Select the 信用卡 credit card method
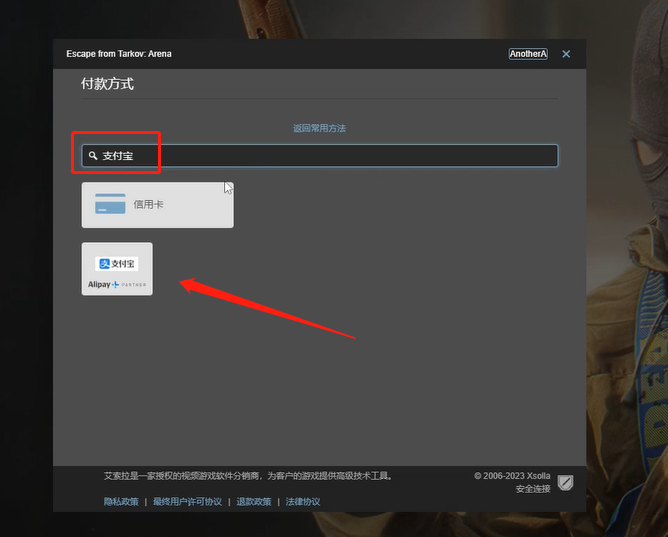Image resolution: width=668 pixels, height=537 pixels. coord(158,205)
